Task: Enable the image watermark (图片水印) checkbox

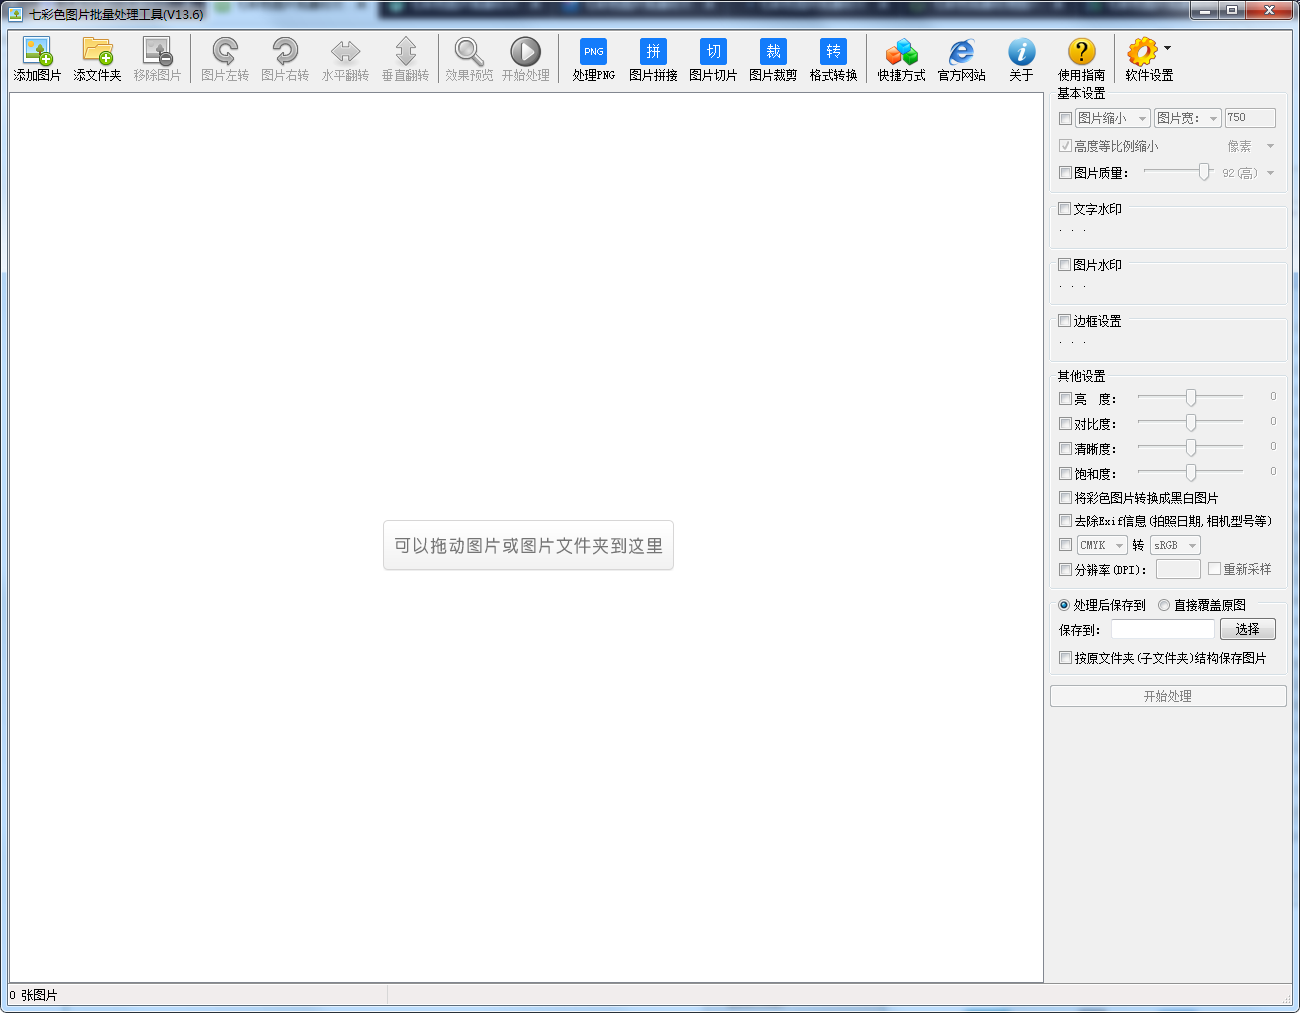Action: pyautogui.click(x=1065, y=265)
